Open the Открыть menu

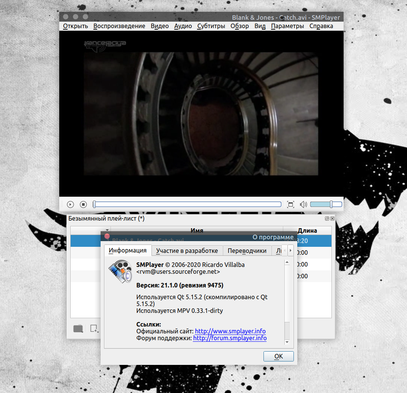click(x=76, y=26)
